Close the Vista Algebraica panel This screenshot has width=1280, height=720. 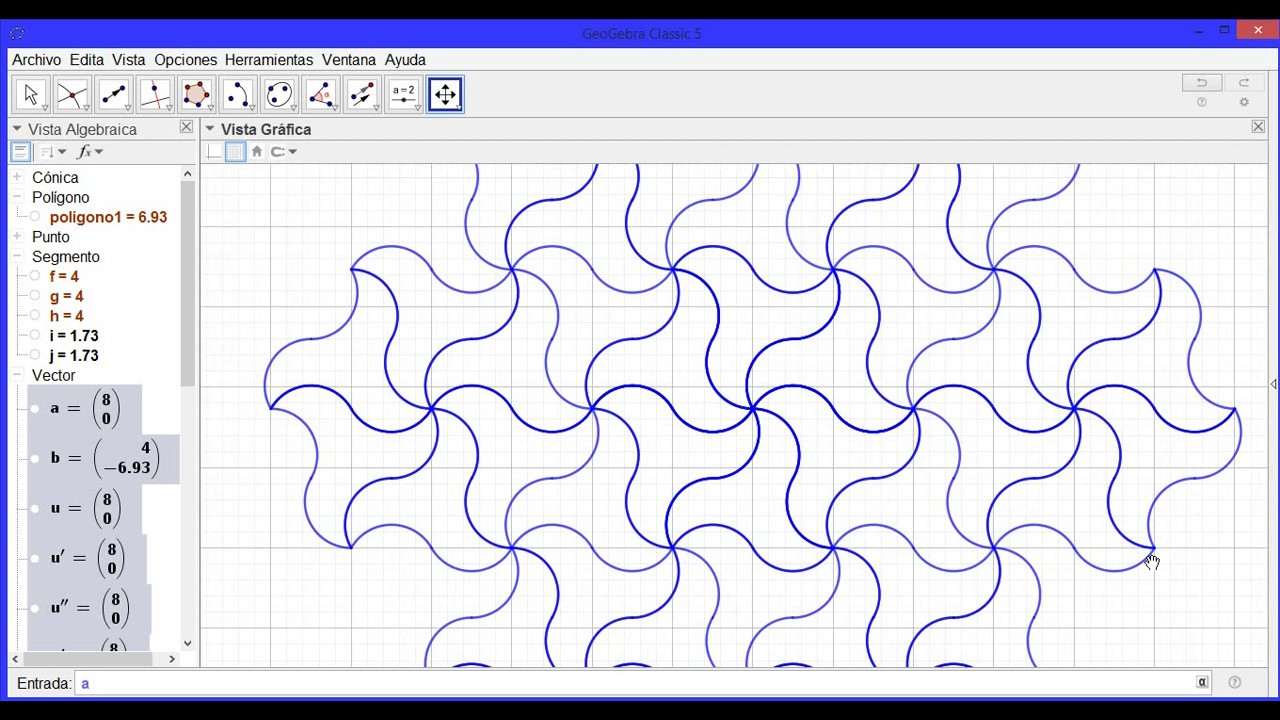pos(186,127)
